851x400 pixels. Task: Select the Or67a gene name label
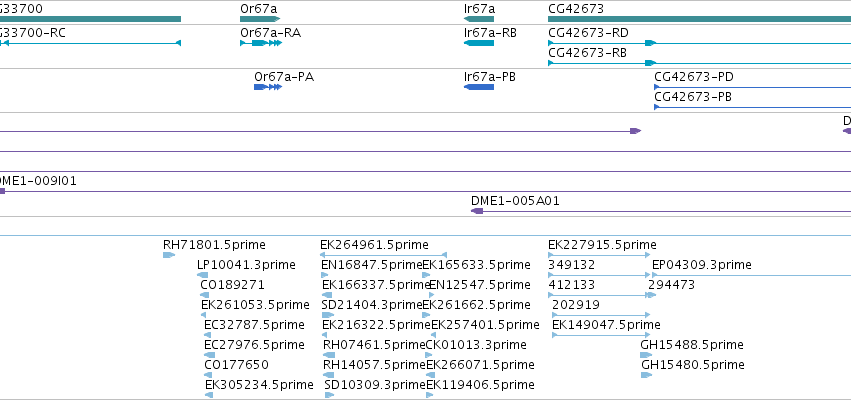(258, 9)
